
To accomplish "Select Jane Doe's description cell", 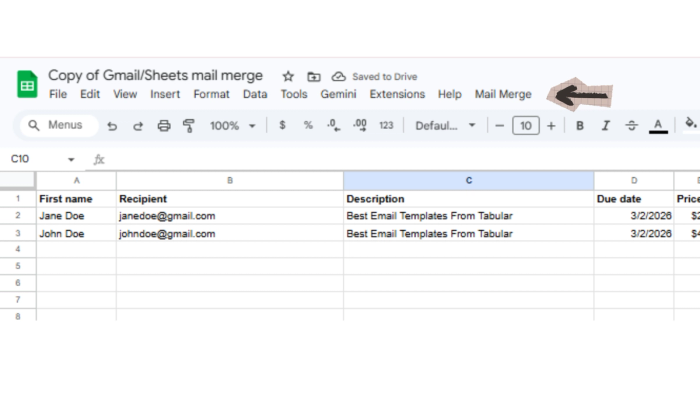I will click(x=469, y=216).
